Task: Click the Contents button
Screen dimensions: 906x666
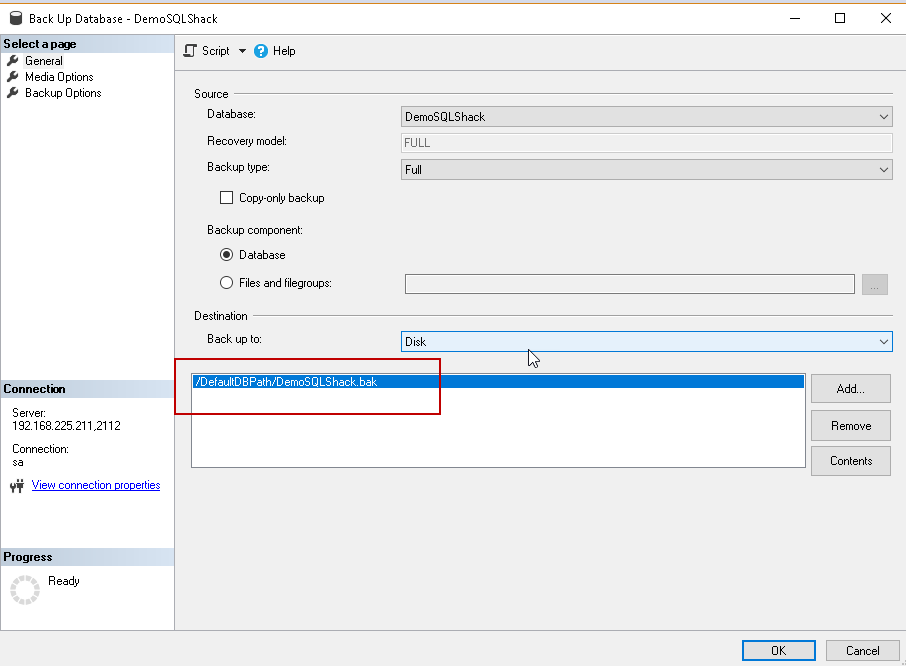Action: tap(851, 461)
